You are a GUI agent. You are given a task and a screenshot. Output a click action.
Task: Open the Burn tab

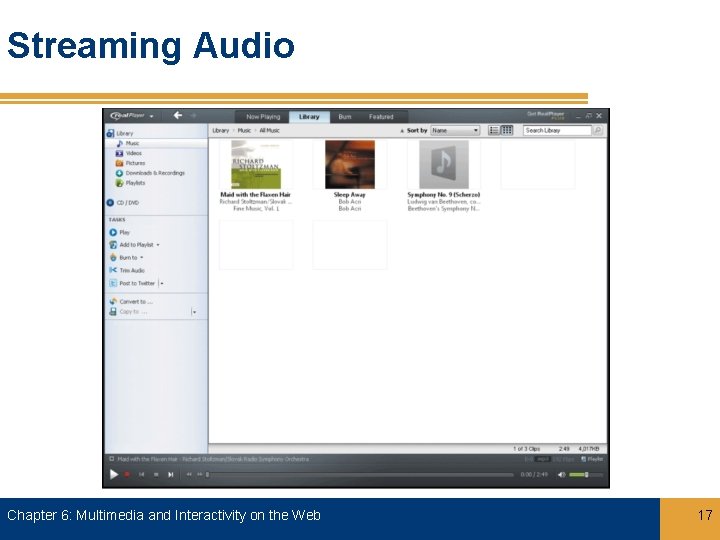pos(345,117)
